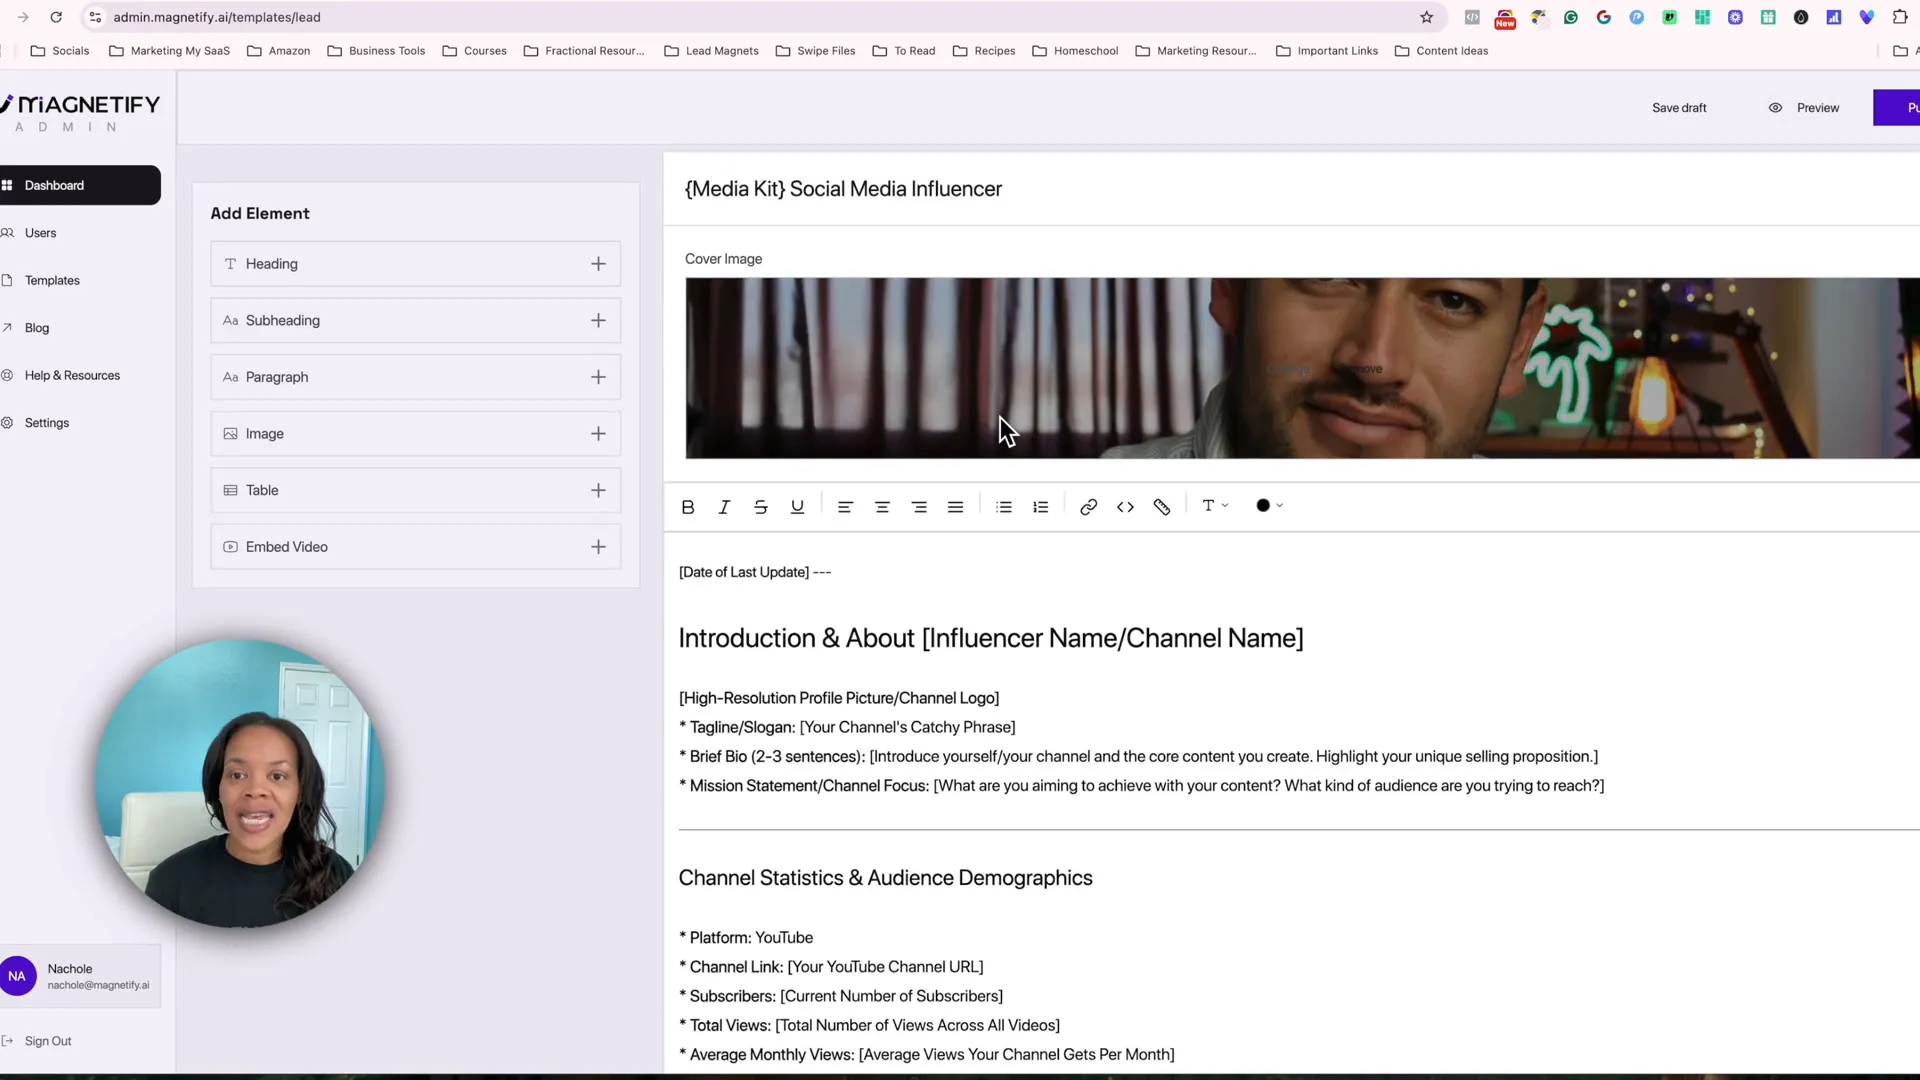
Task: Click the cover image thumbnail
Action: tap(1302, 368)
